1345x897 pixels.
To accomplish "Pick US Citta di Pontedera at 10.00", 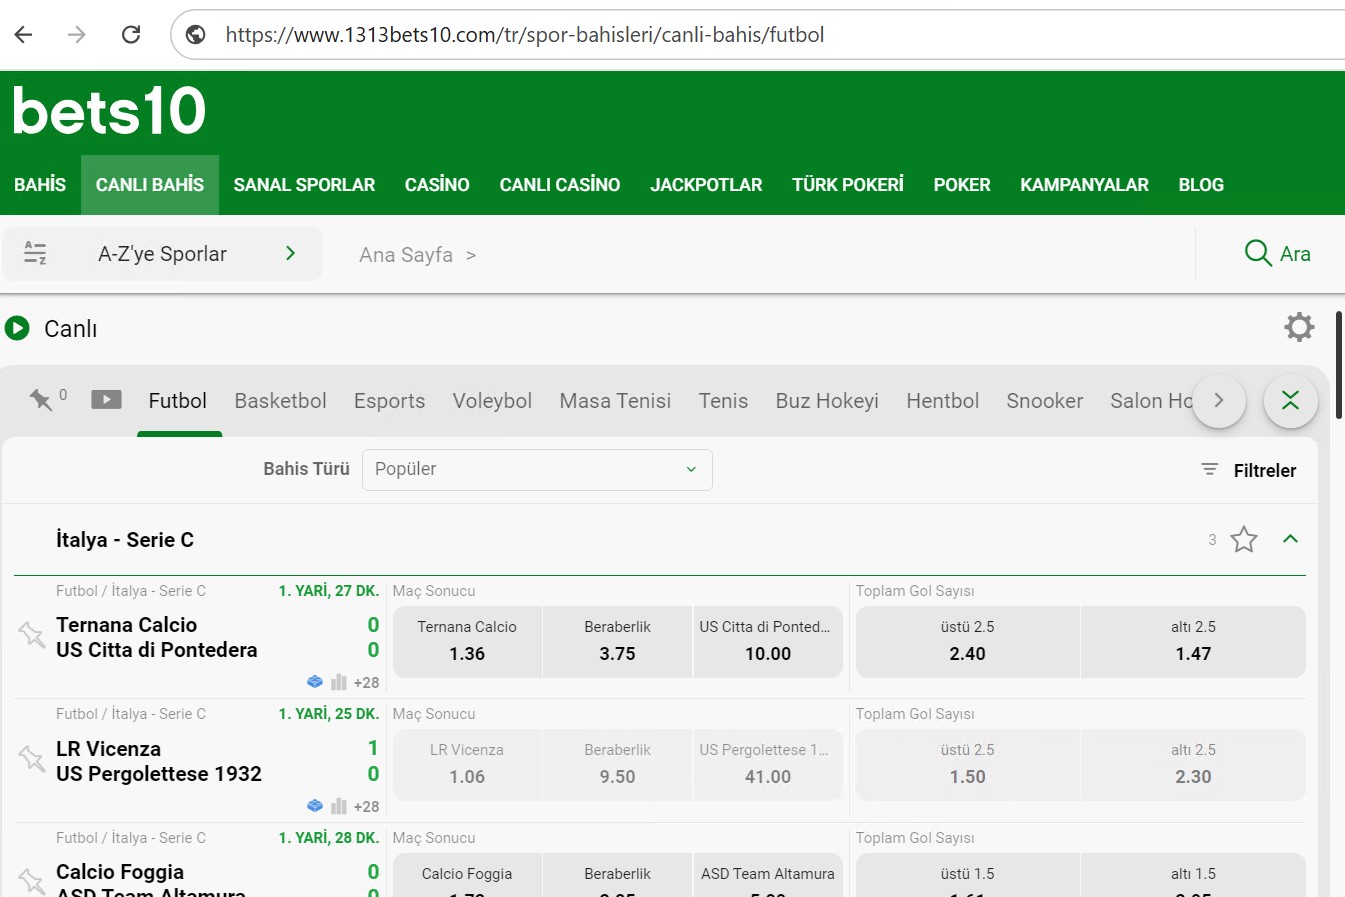I will click(x=768, y=642).
